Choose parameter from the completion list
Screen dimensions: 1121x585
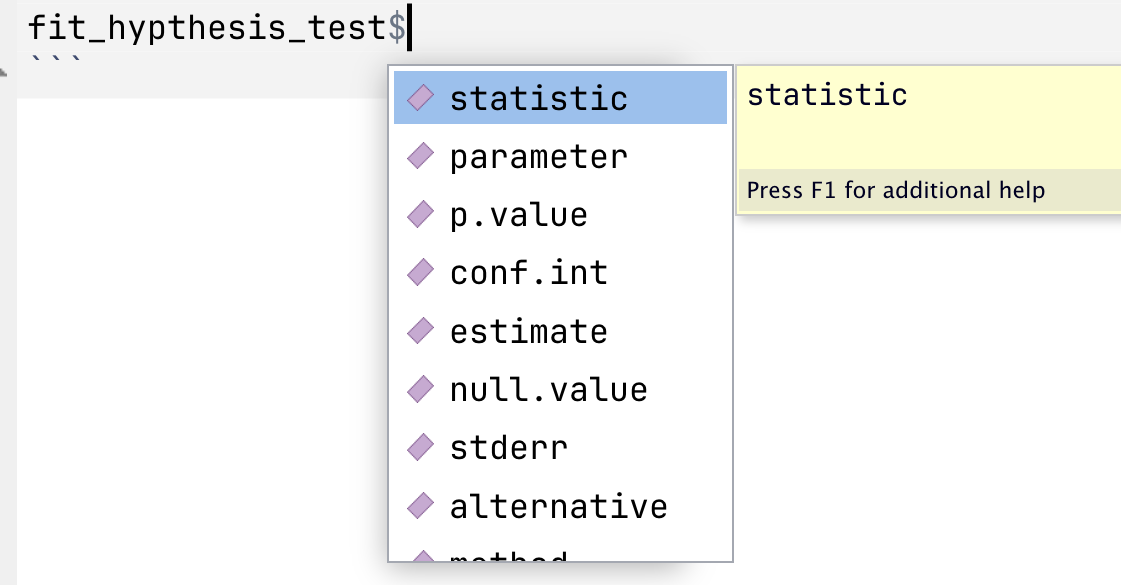click(x=539, y=156)
